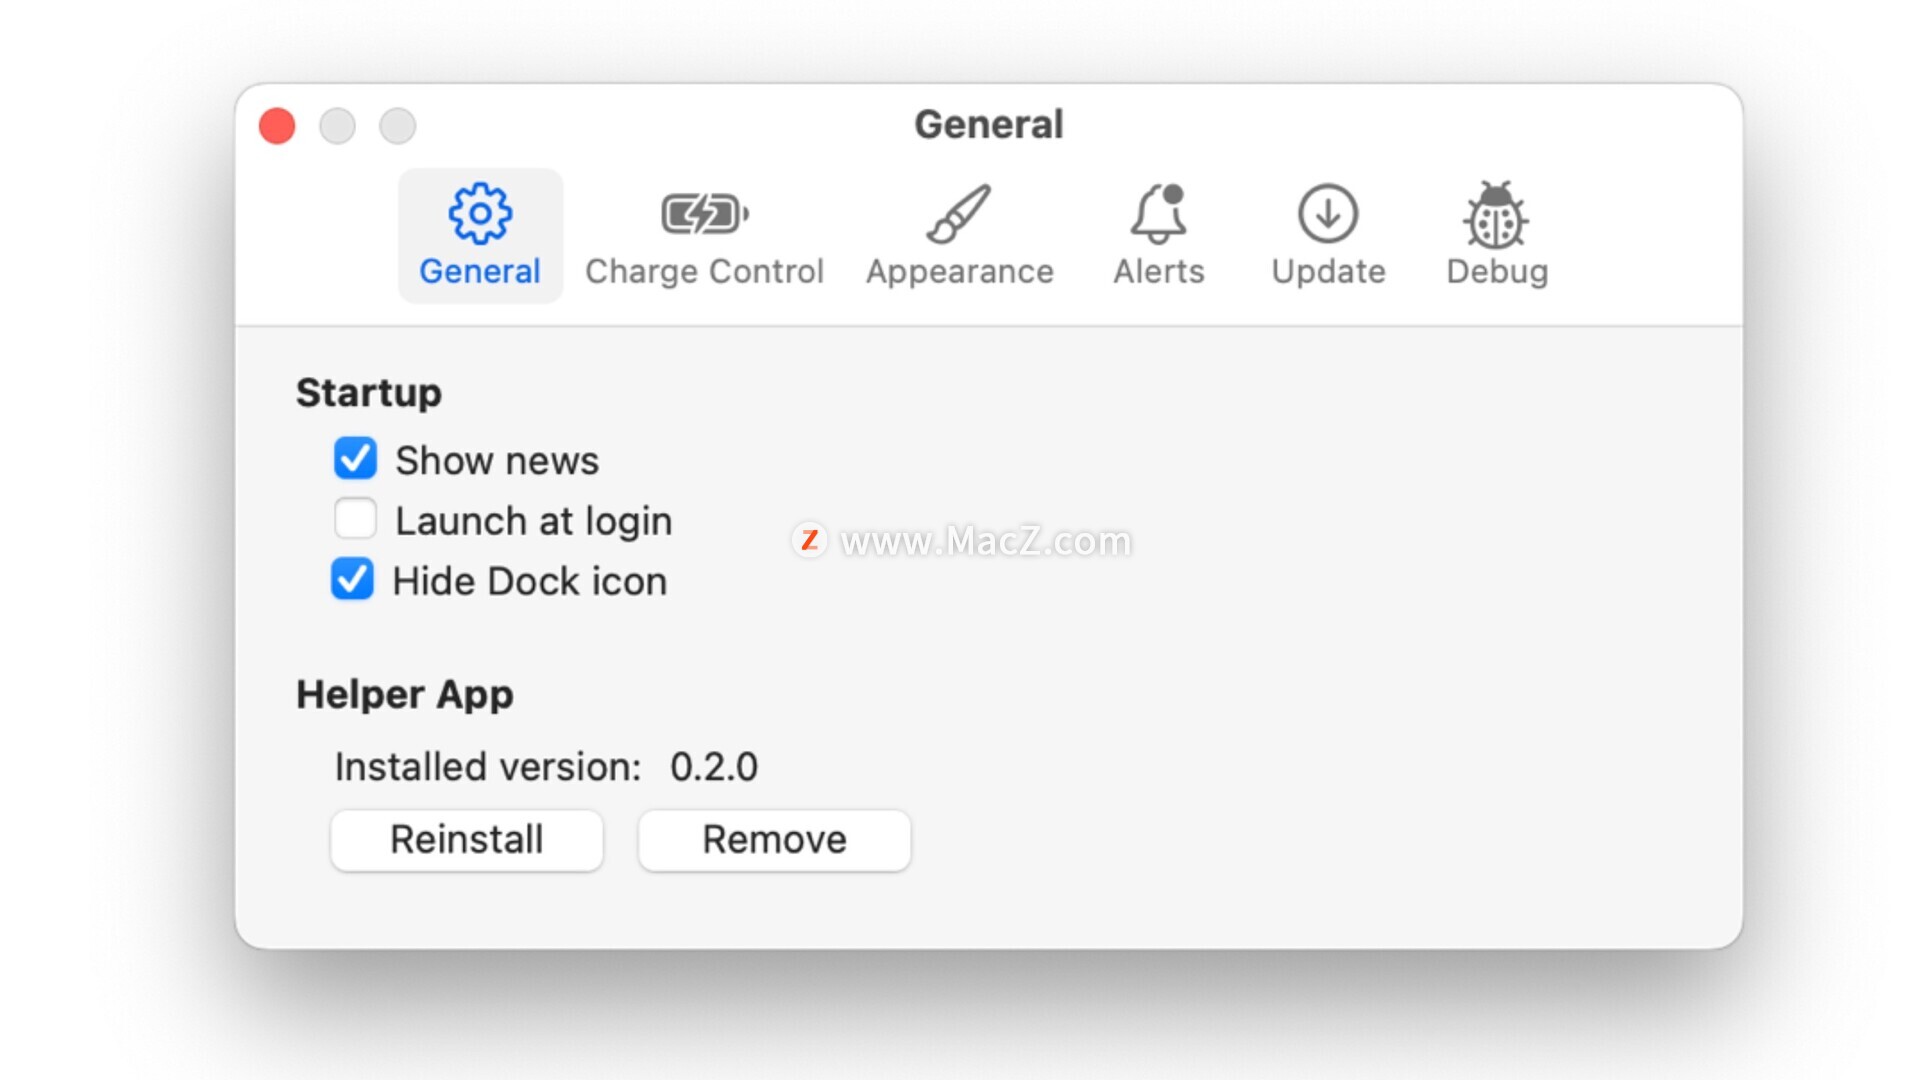Switch to Appearance tab label
The image size is (1920, 1080).
point(960,272)
